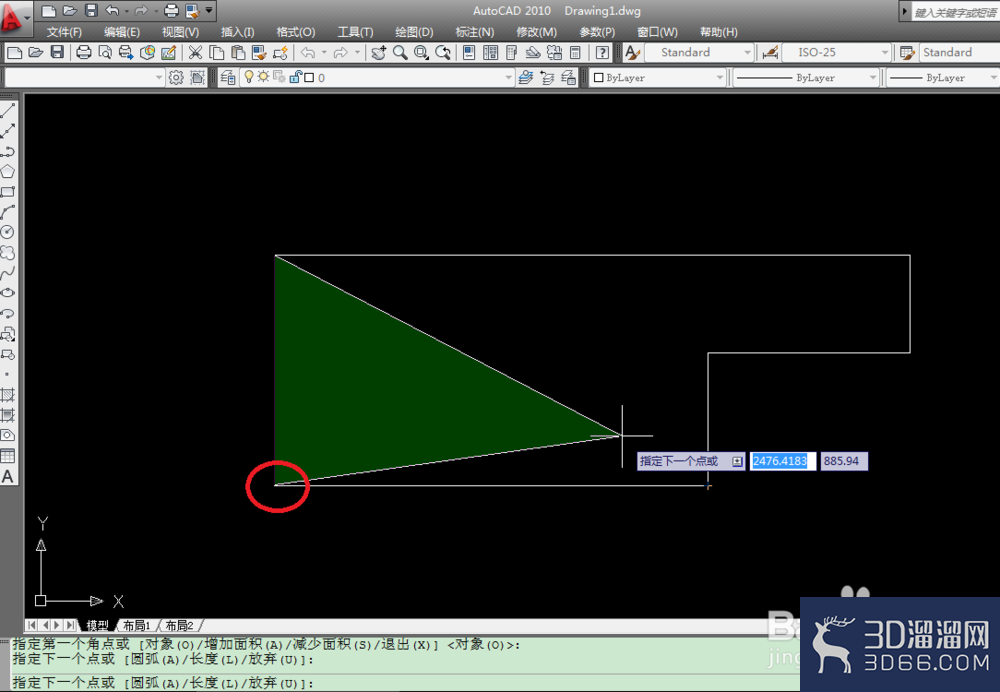Click the layer 0 color swatch
The width and height of the screenshot is (1000, 692).
(309, 78)
